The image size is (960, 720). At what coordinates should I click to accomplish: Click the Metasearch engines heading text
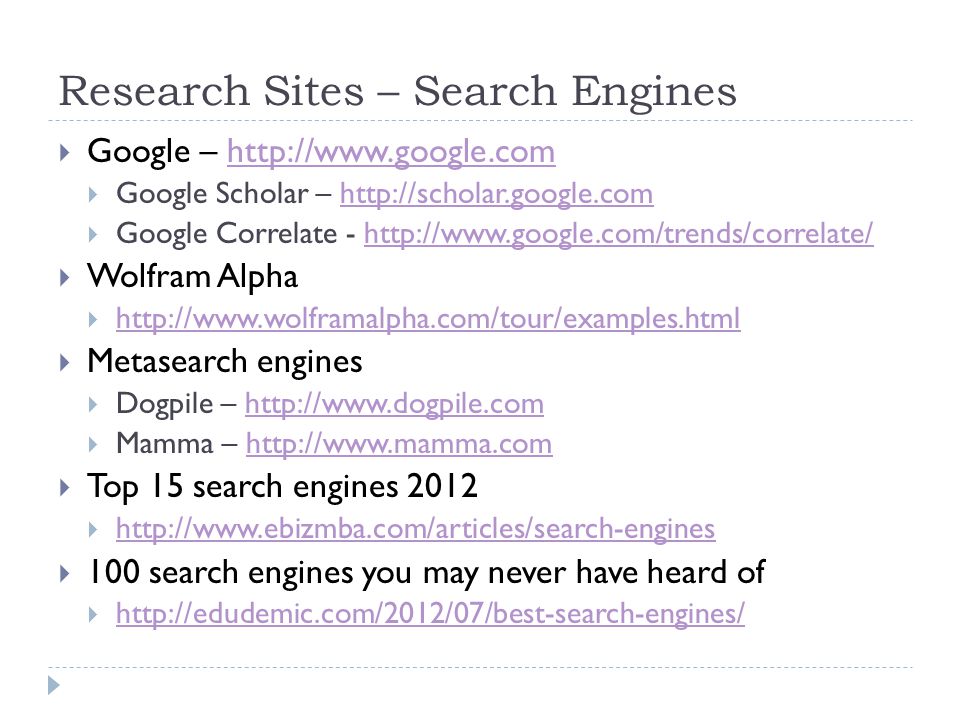225,361
